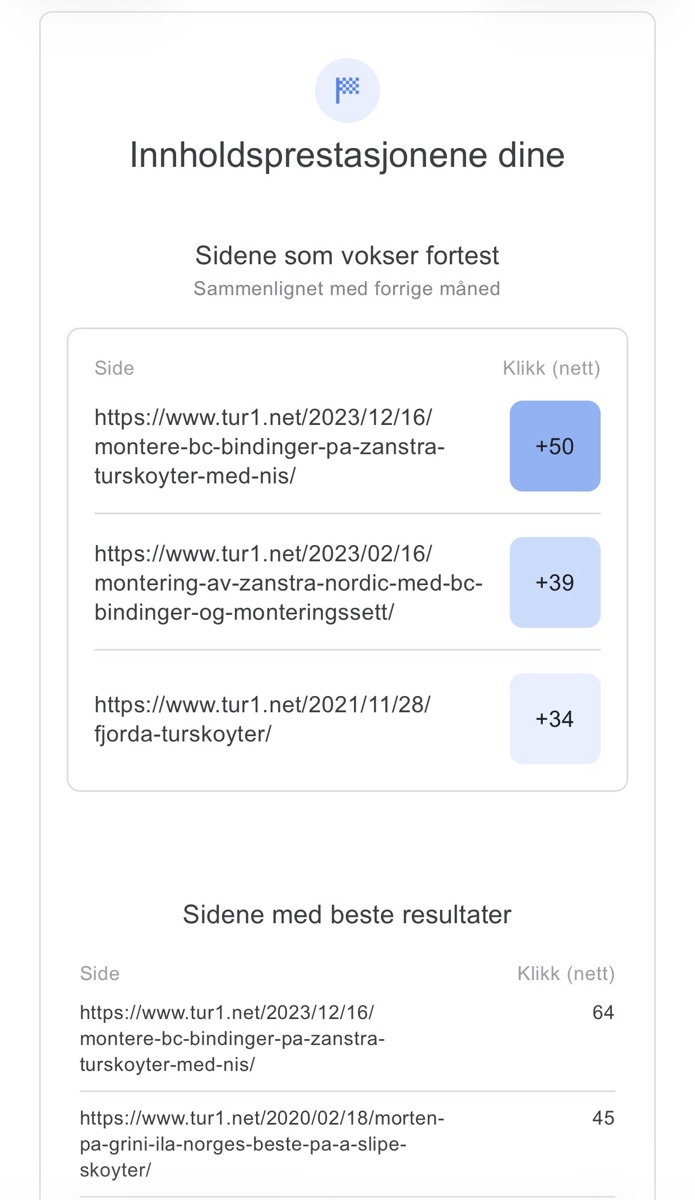Open the fjorda-turskoyter page link

click(262, 719)
